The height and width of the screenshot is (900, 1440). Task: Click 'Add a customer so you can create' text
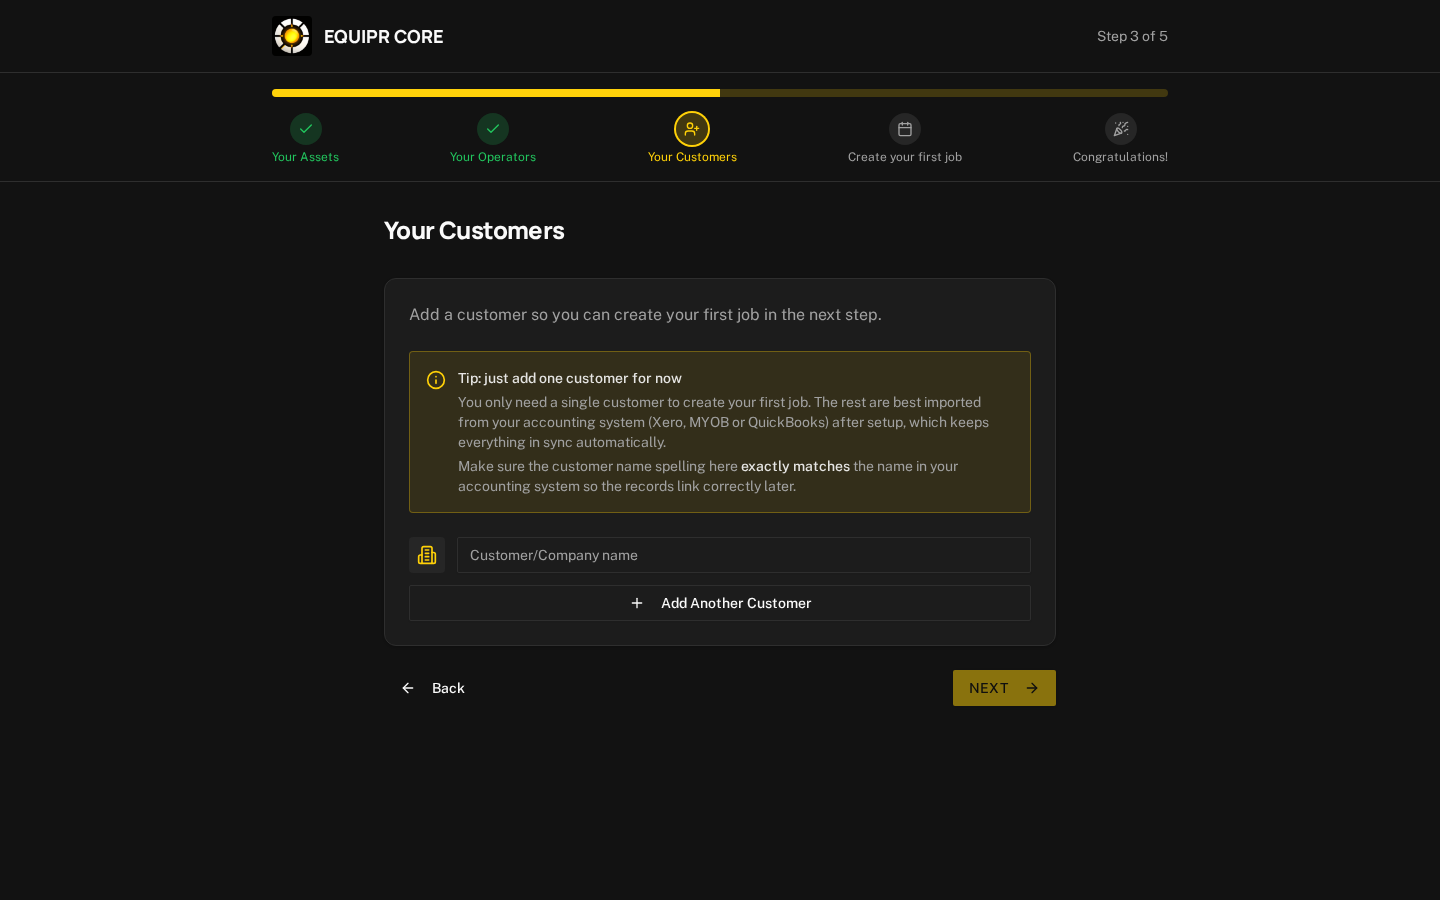point(645,314)
